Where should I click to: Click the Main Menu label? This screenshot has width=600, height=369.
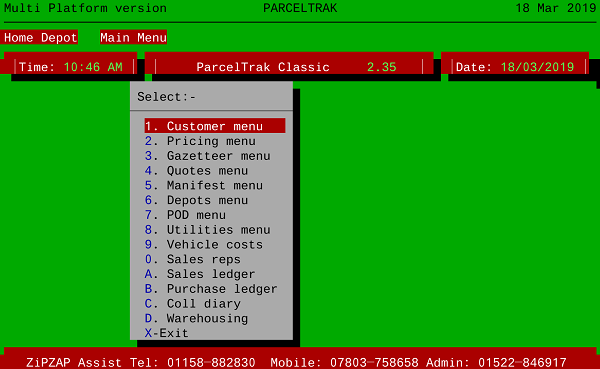[133, 38]
